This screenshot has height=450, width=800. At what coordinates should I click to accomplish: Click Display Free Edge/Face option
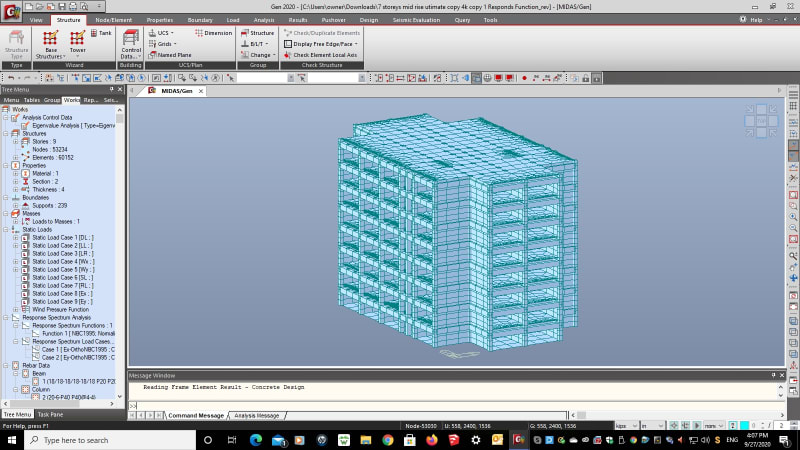[321, 44]
